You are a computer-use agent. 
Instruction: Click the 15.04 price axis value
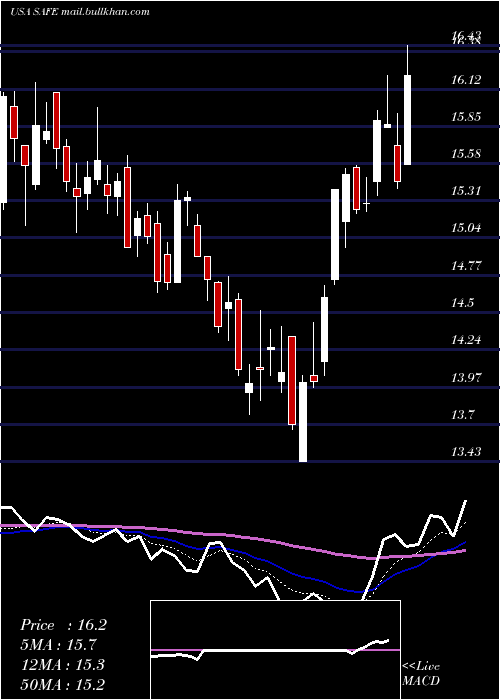coord(467,228)
